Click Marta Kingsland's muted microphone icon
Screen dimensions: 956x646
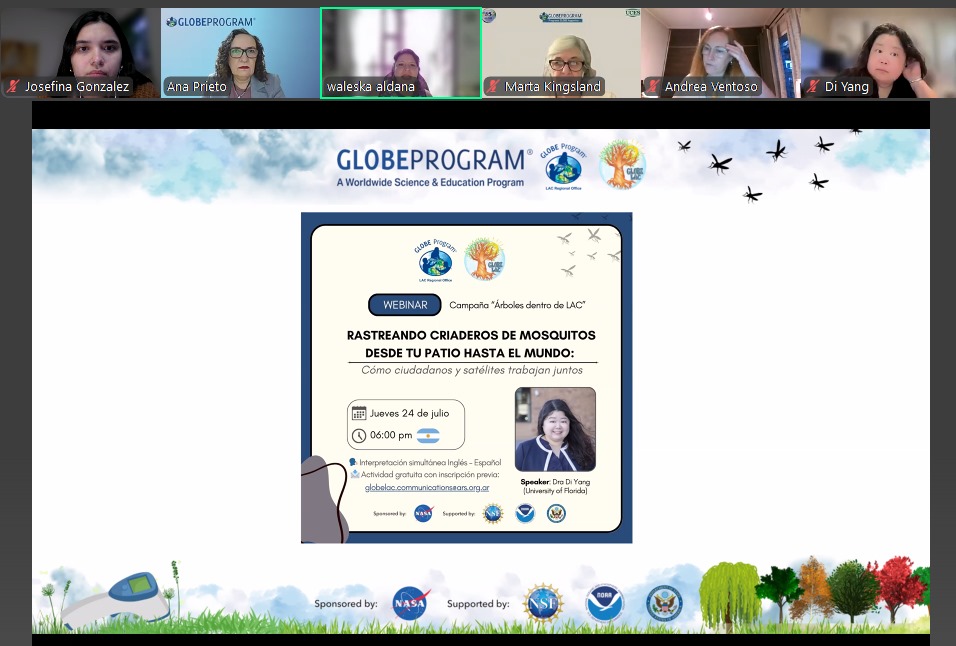pos(493,87)
